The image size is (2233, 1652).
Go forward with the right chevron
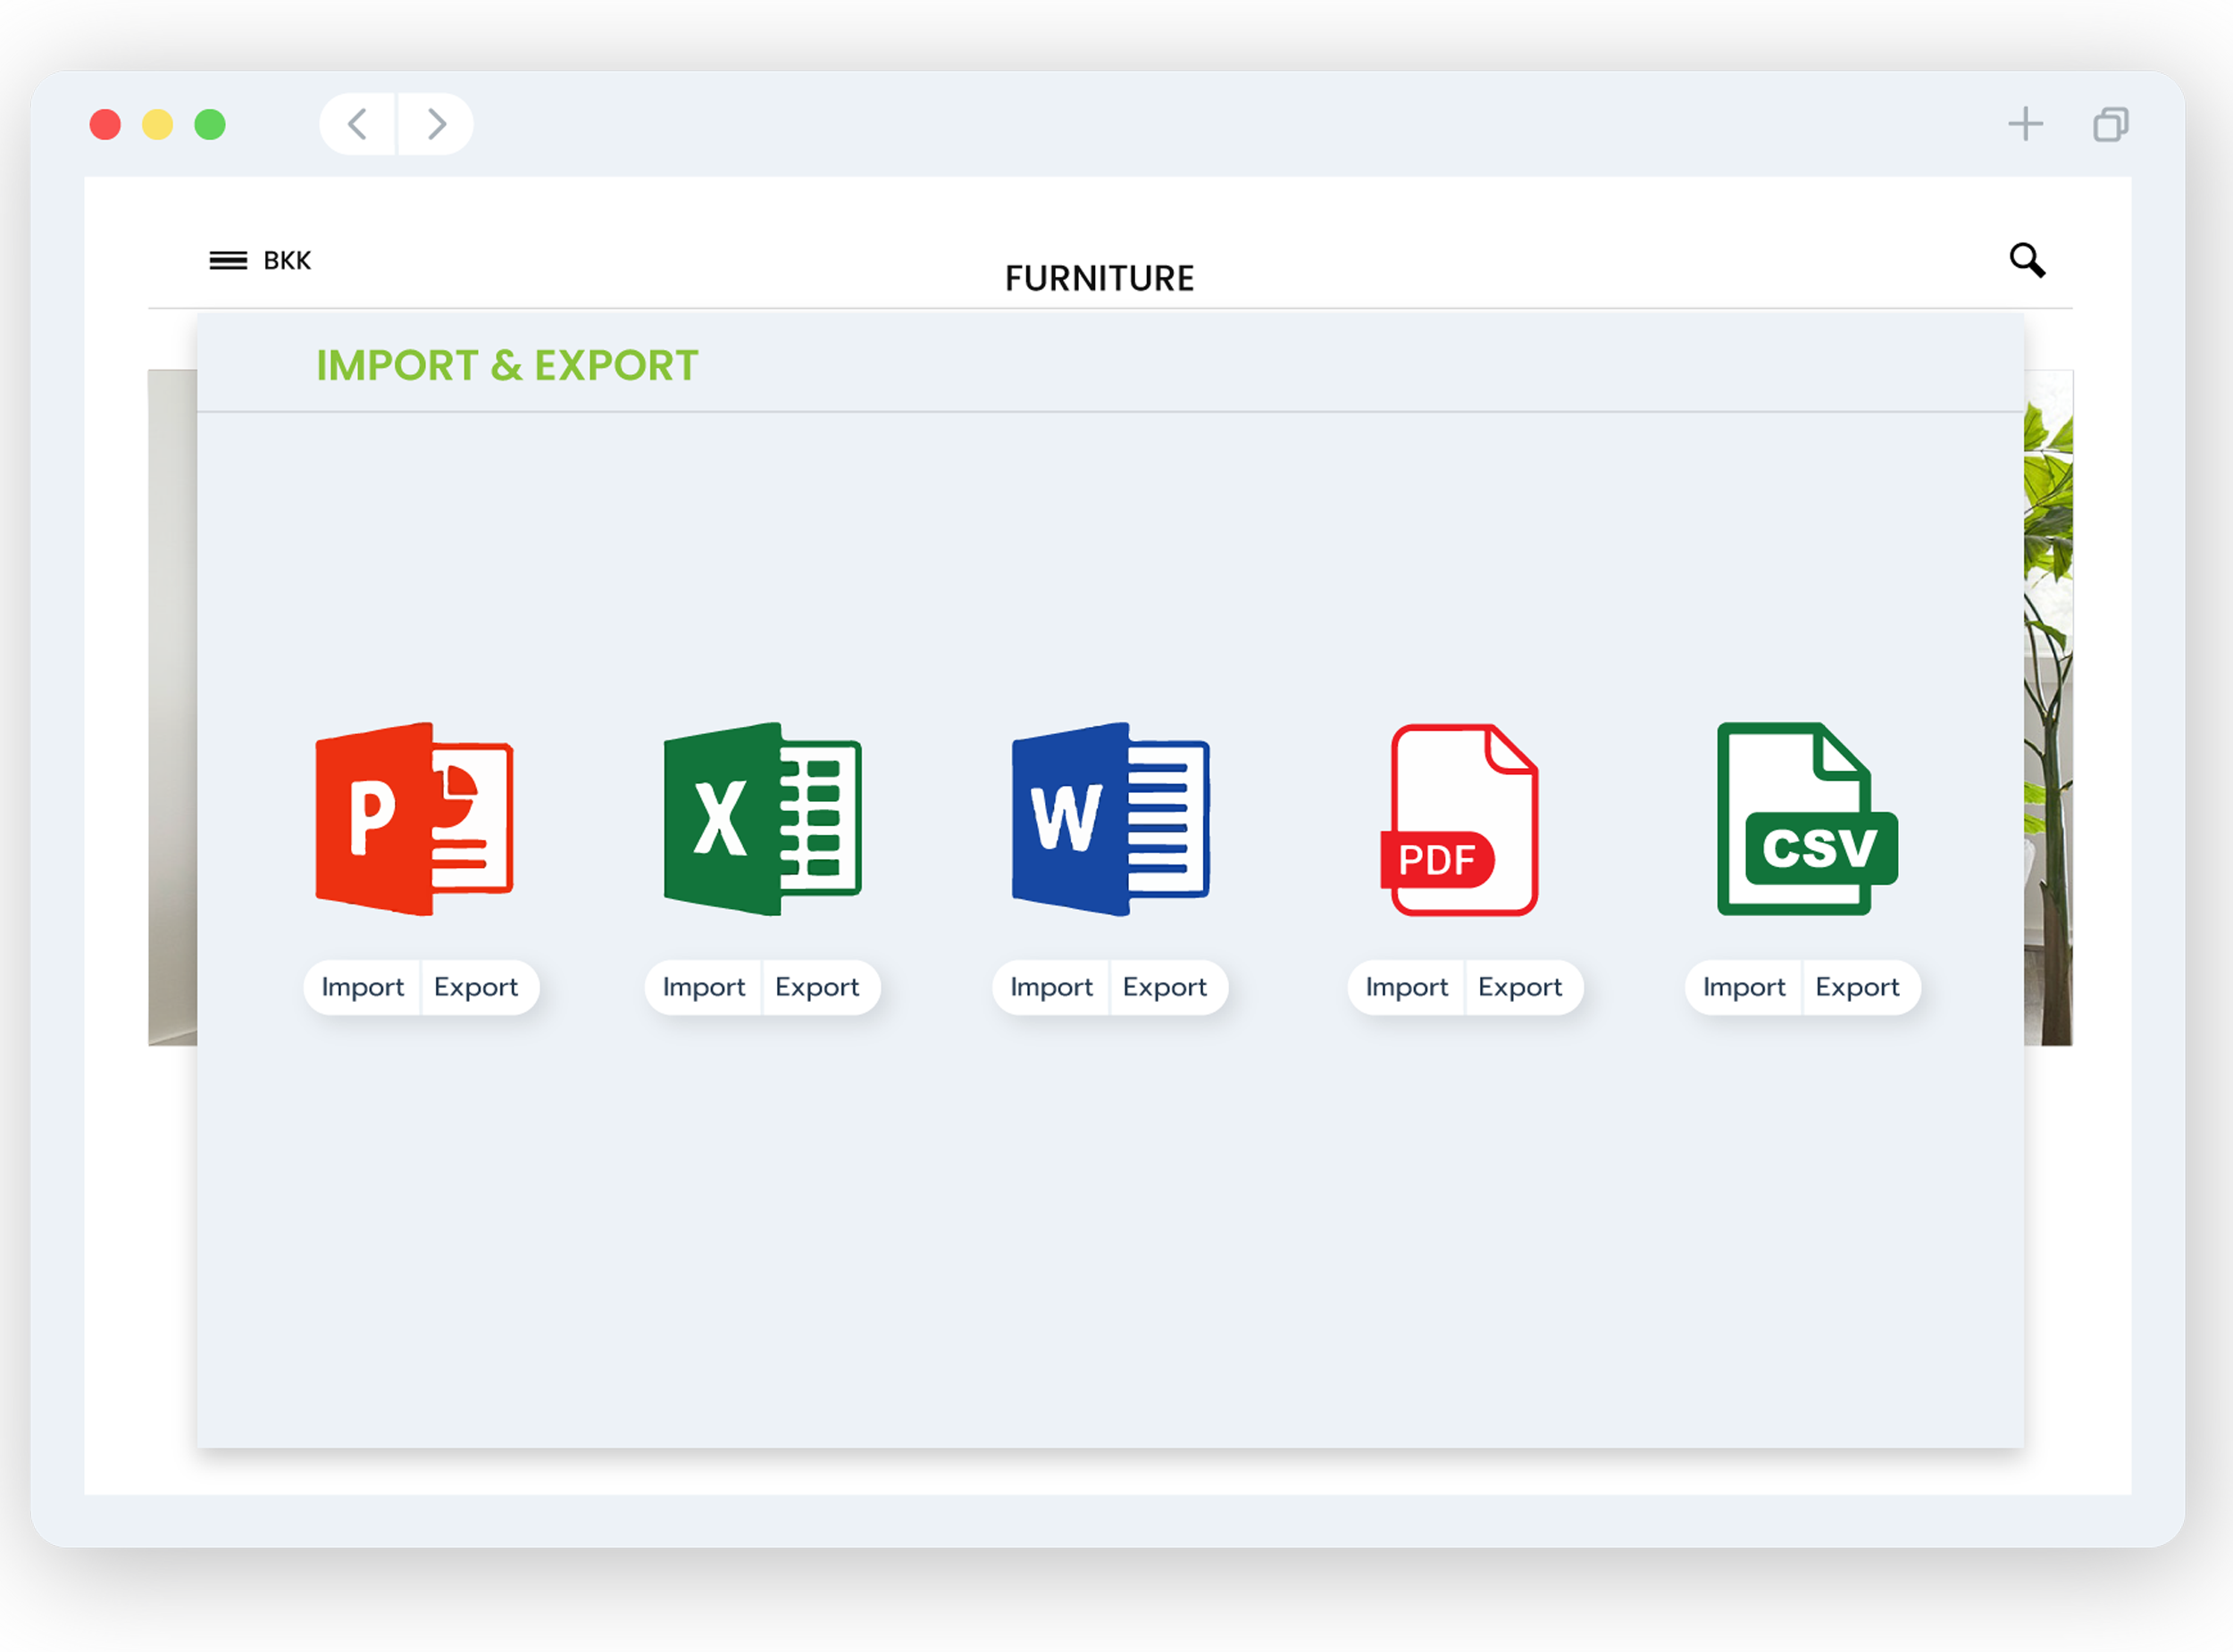click(x=436, y=124)
